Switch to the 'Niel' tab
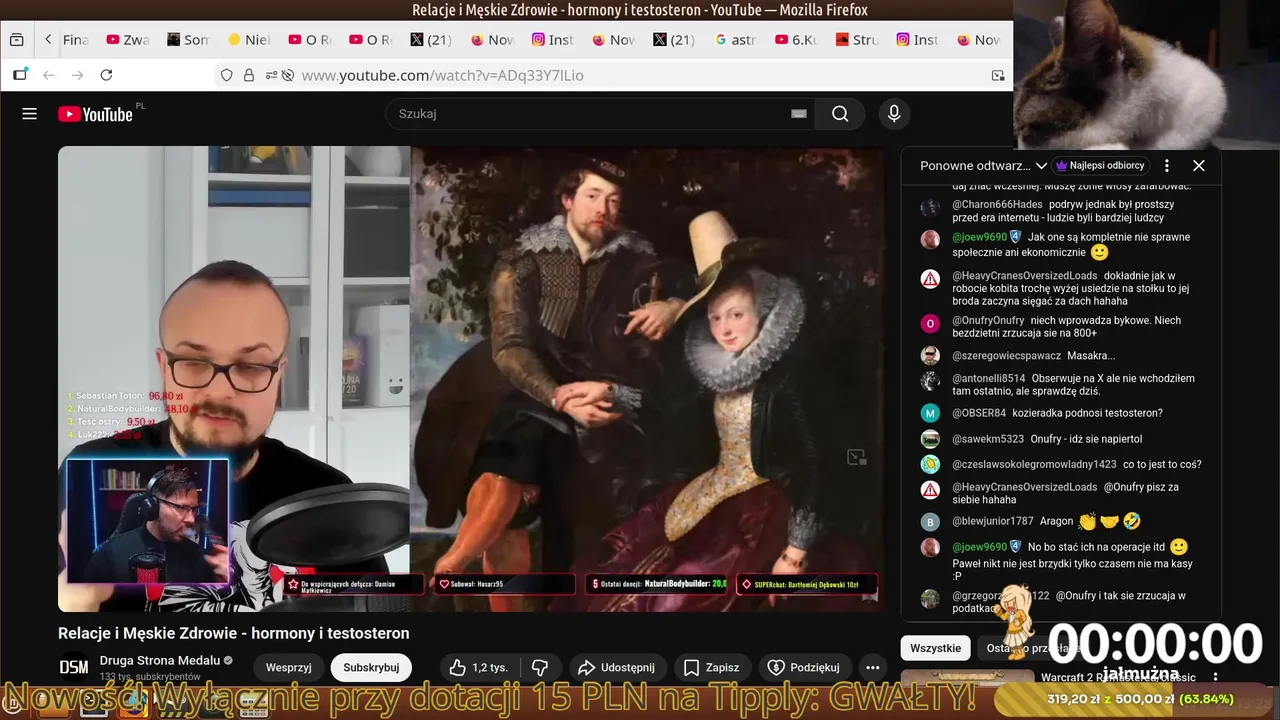This screenshot has height=720, width=1280. point(249,40)
